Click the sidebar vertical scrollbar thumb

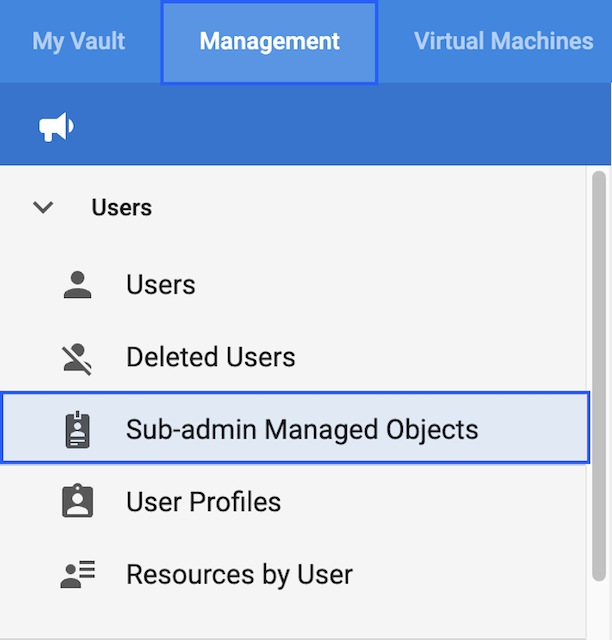pyautogui.click(x=599, y=375)
